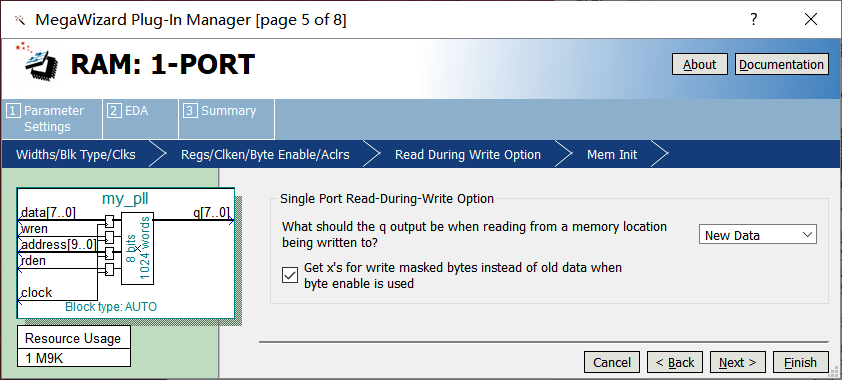Click the RAM chip logo icon
842x380 pixels.
(37, 63)
